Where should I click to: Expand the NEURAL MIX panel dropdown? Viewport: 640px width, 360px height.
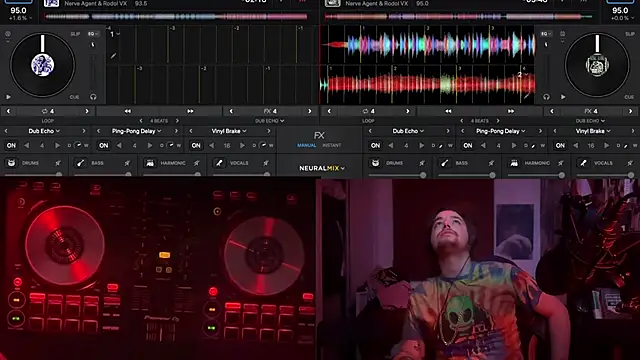pos(322,168)
